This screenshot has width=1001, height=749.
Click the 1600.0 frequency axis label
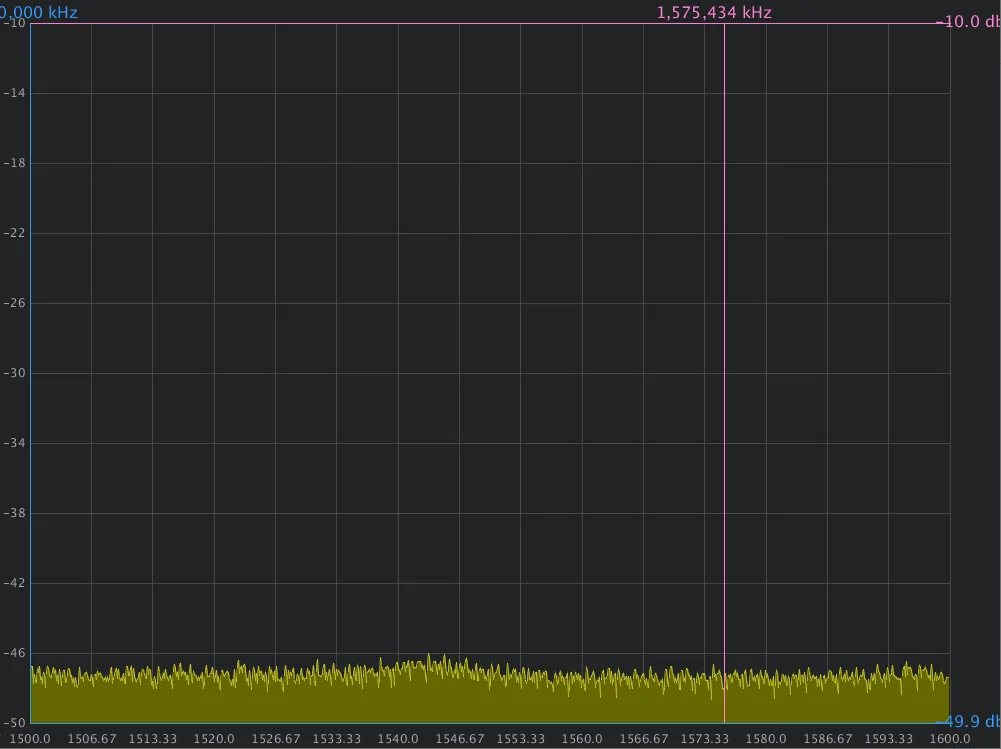[949, 739]
